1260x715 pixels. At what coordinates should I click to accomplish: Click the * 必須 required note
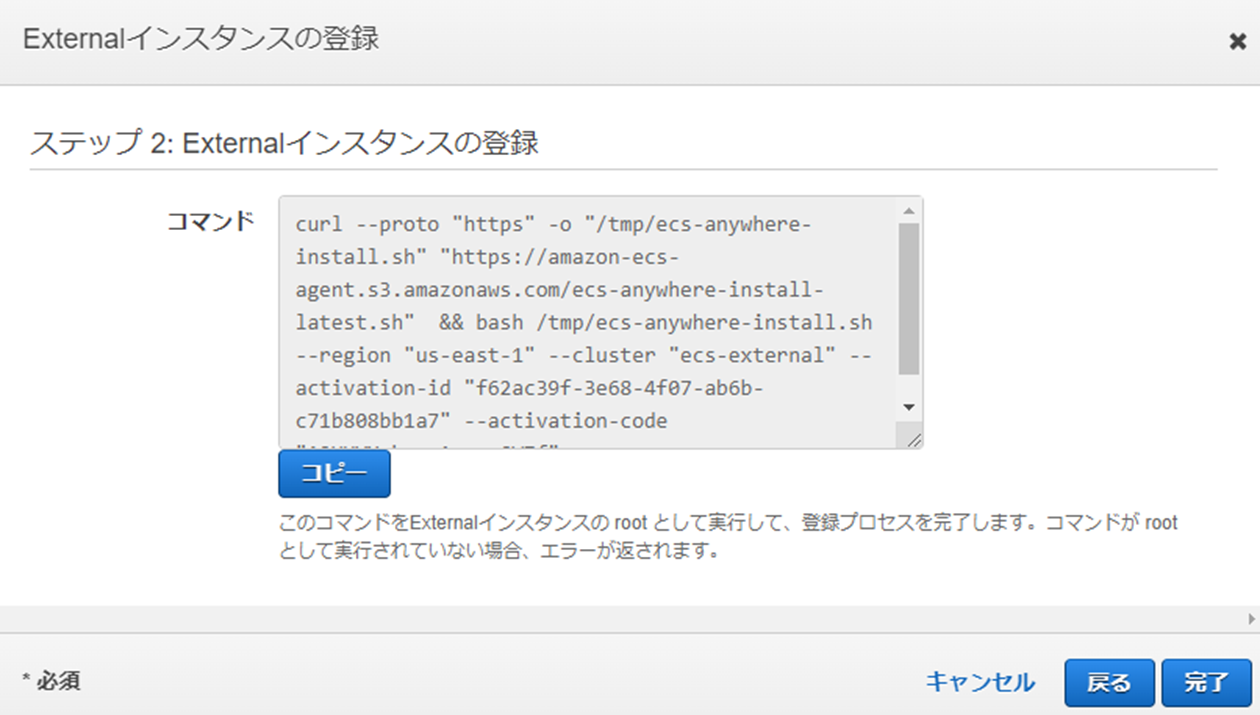pos(51,681)
